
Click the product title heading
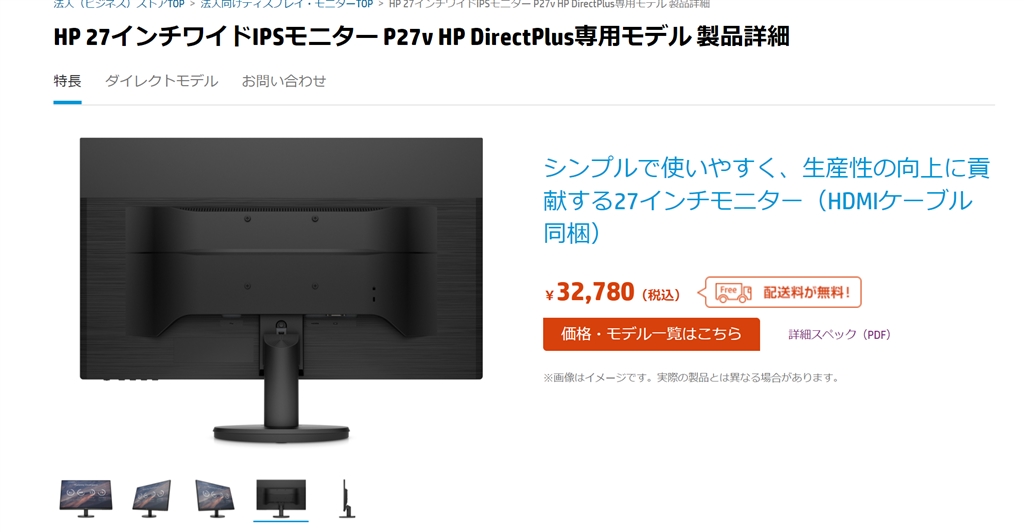pos(421,37)
